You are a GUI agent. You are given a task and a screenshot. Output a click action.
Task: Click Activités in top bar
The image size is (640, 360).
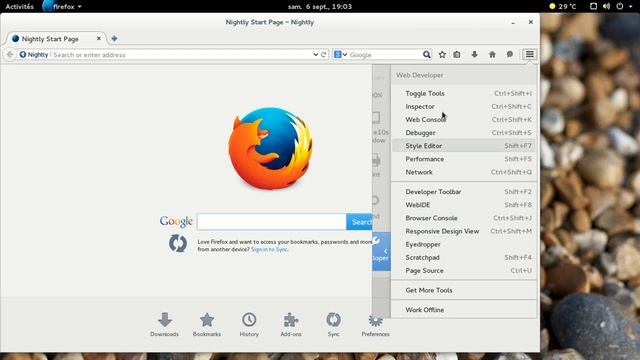click(20, 6)
